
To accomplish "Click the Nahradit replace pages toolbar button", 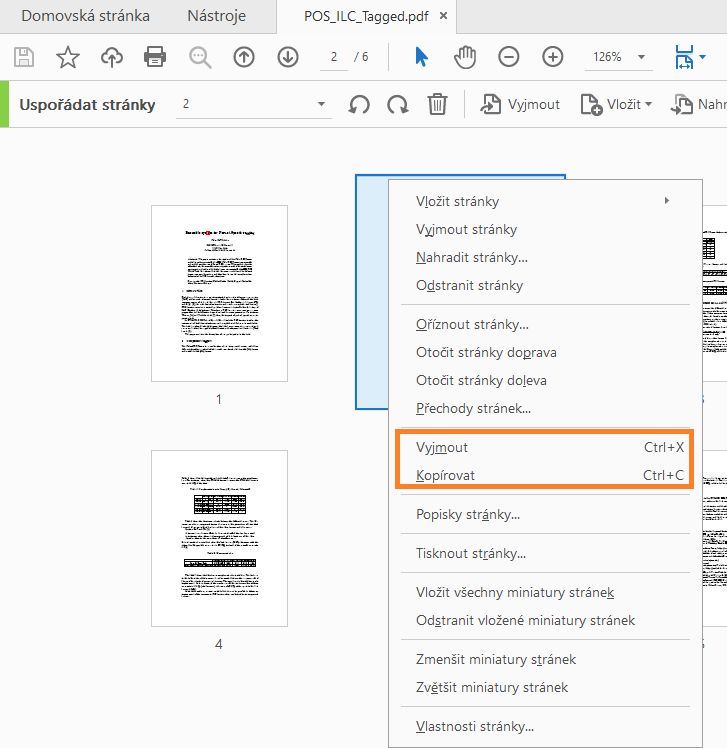I will click(x=699, y=104).
